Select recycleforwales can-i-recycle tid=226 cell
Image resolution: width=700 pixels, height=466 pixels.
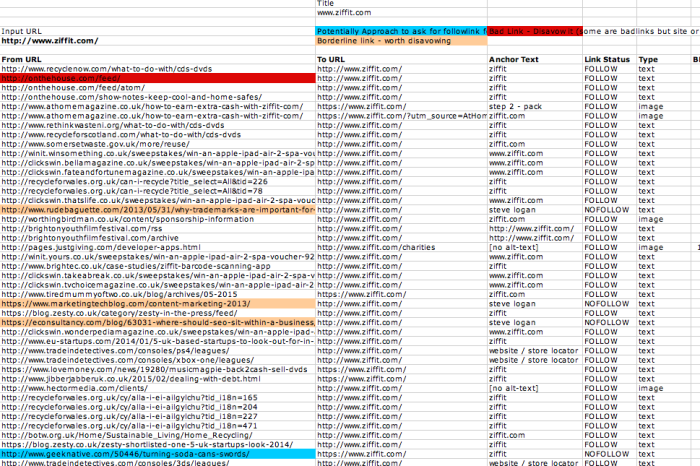tap(158, 182)
